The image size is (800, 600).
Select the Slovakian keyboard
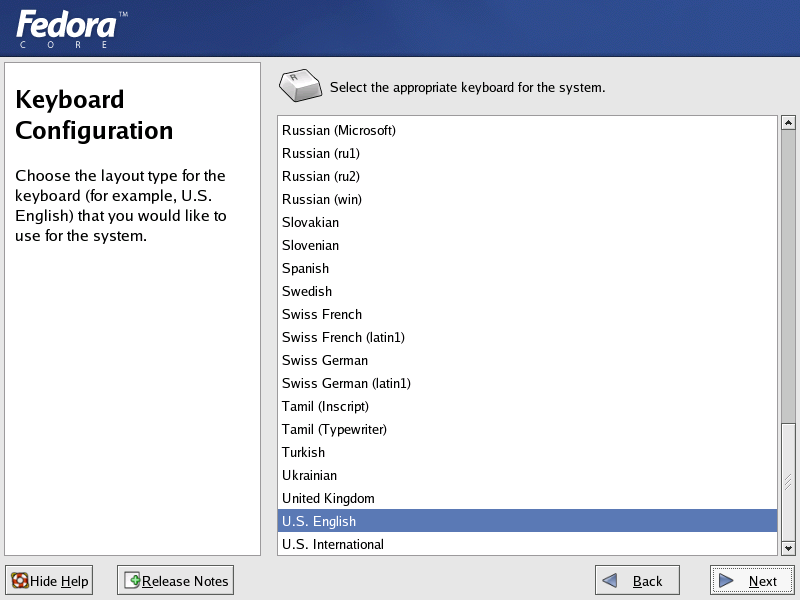(x=527, y=222)
